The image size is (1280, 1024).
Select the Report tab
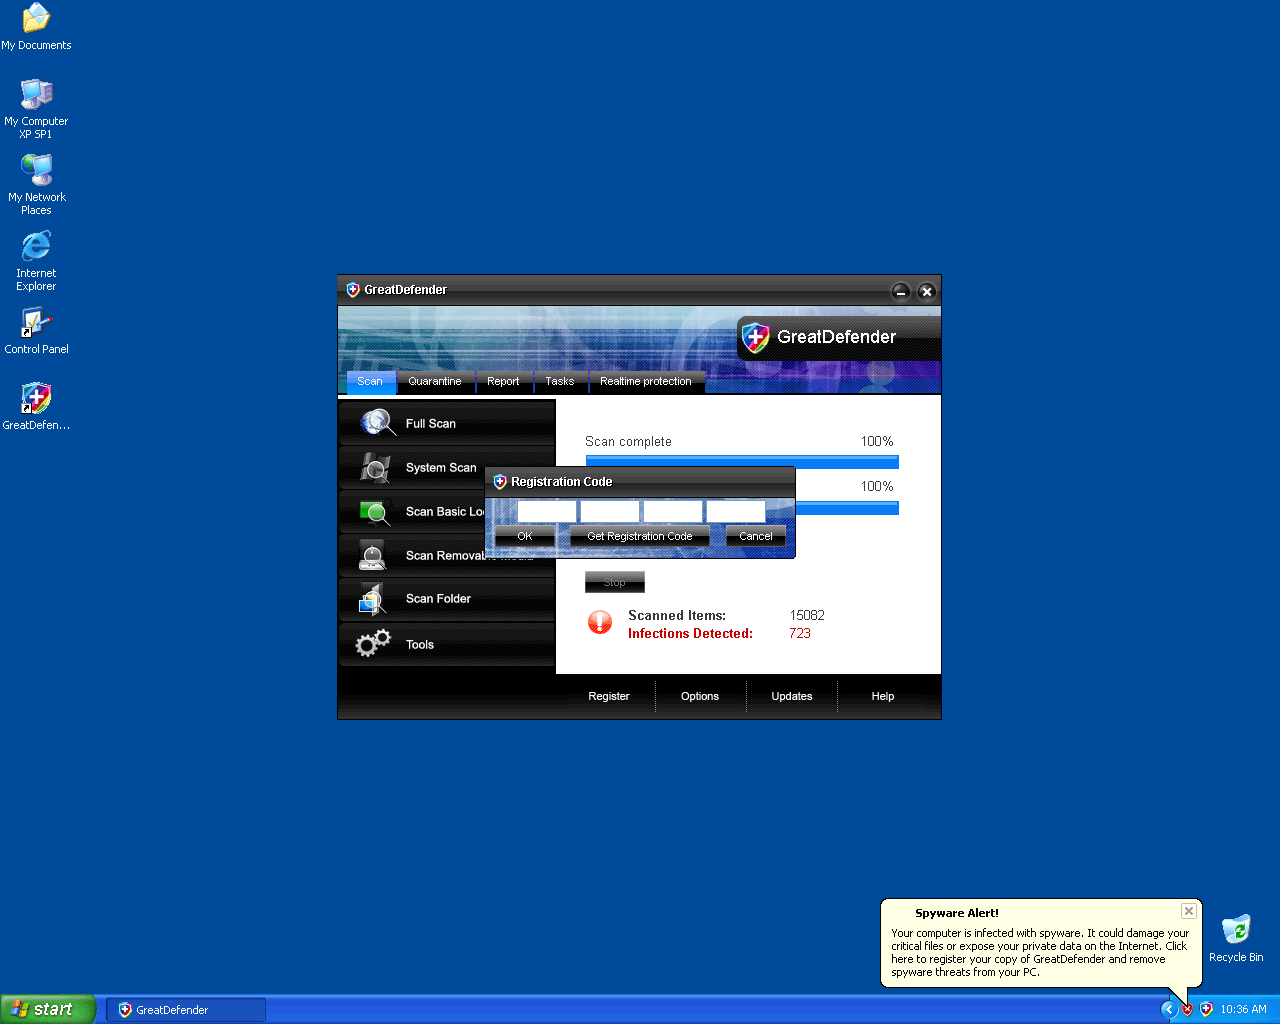503,381
